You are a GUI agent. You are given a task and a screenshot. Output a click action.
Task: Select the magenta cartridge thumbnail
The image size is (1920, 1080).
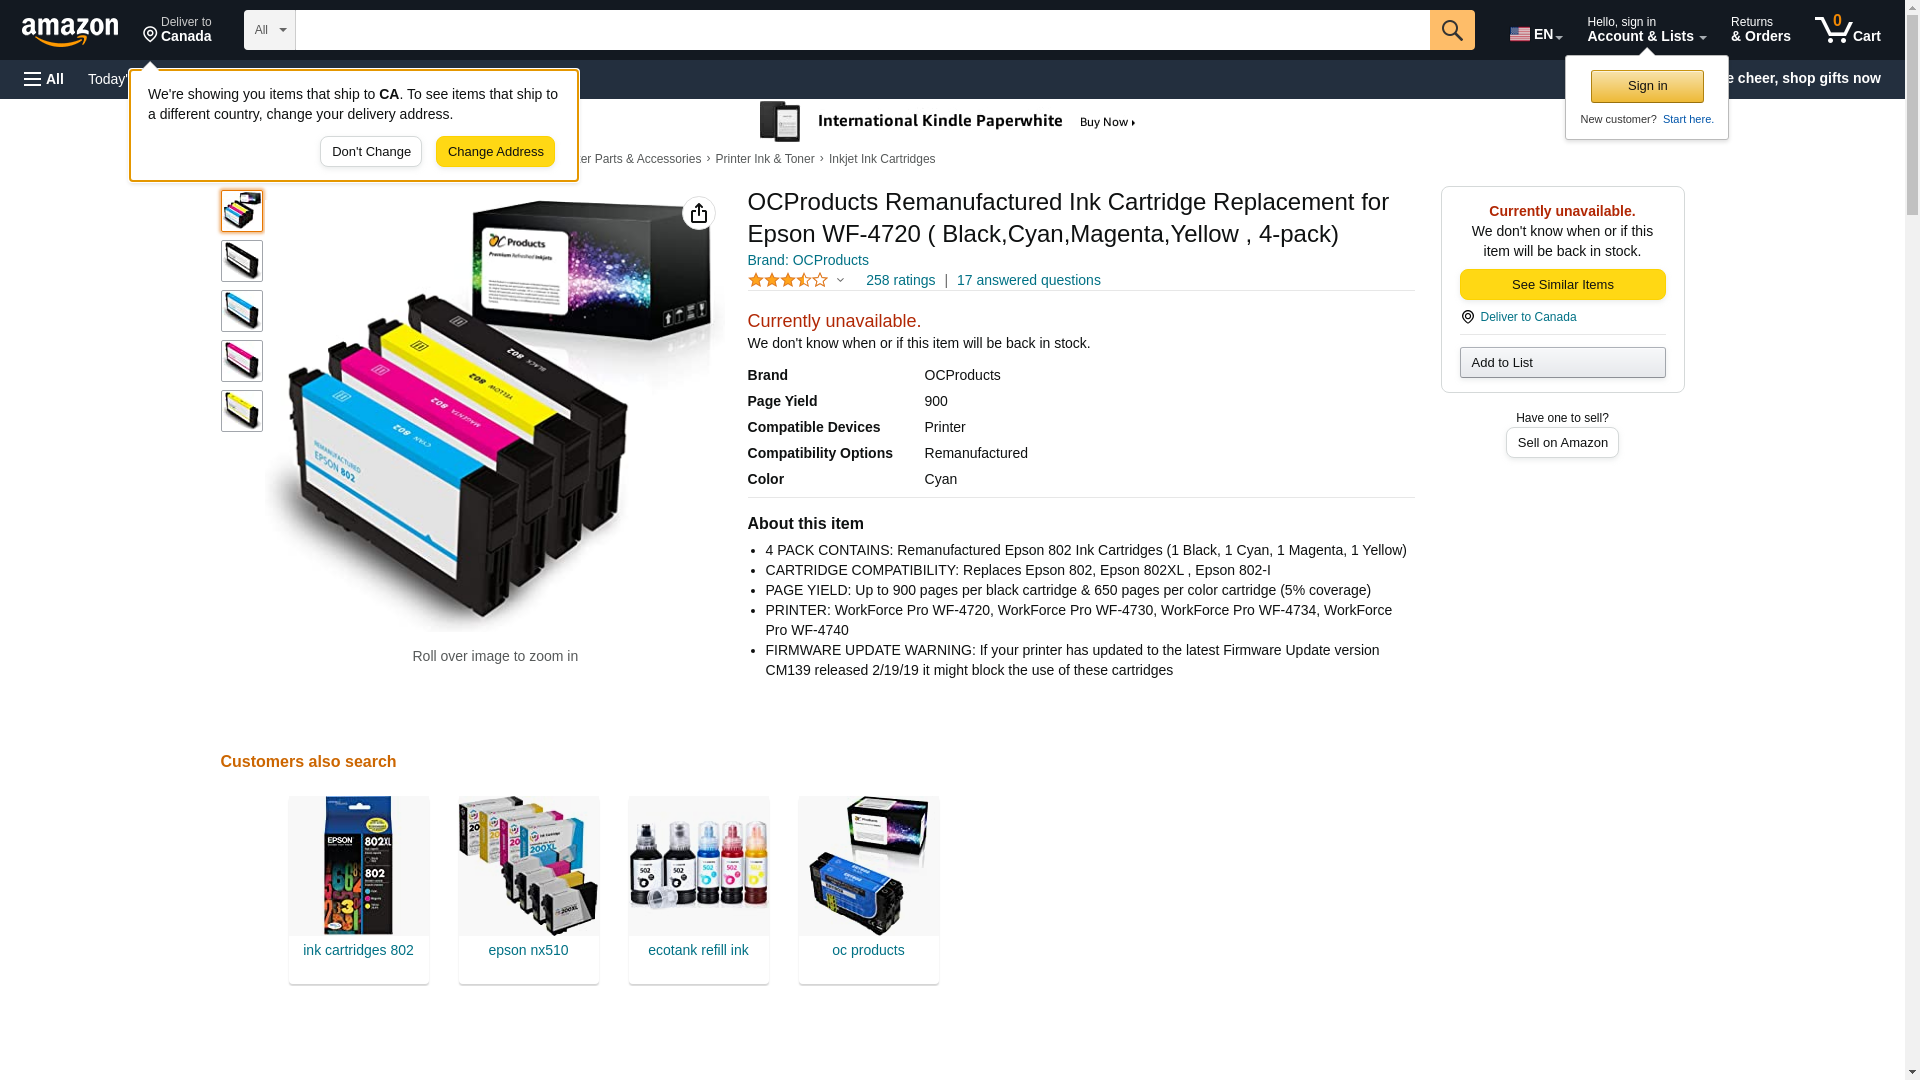click(242, 361)
